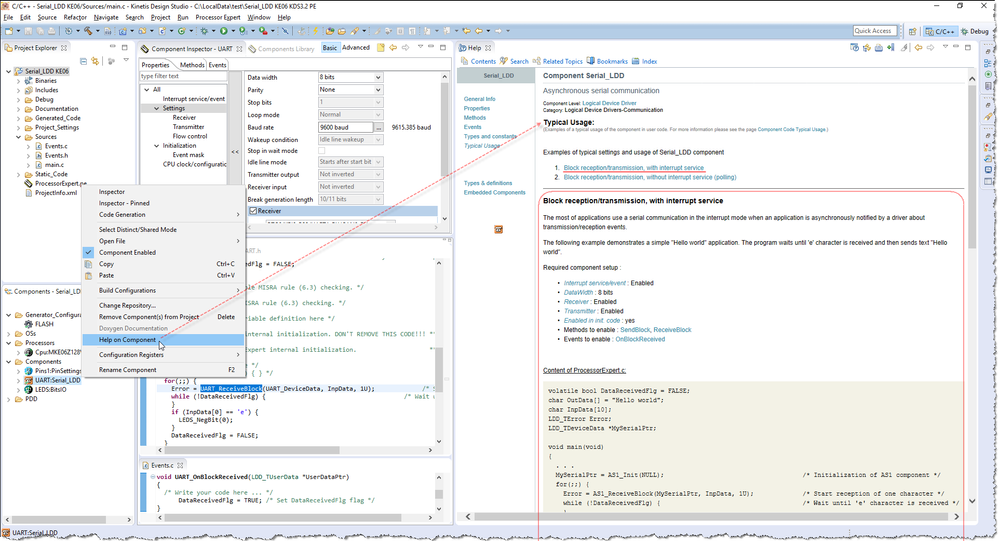999x541 pixels.
Task: Click Link with Editor icon in Project Explorer
Action: point(95,61)
